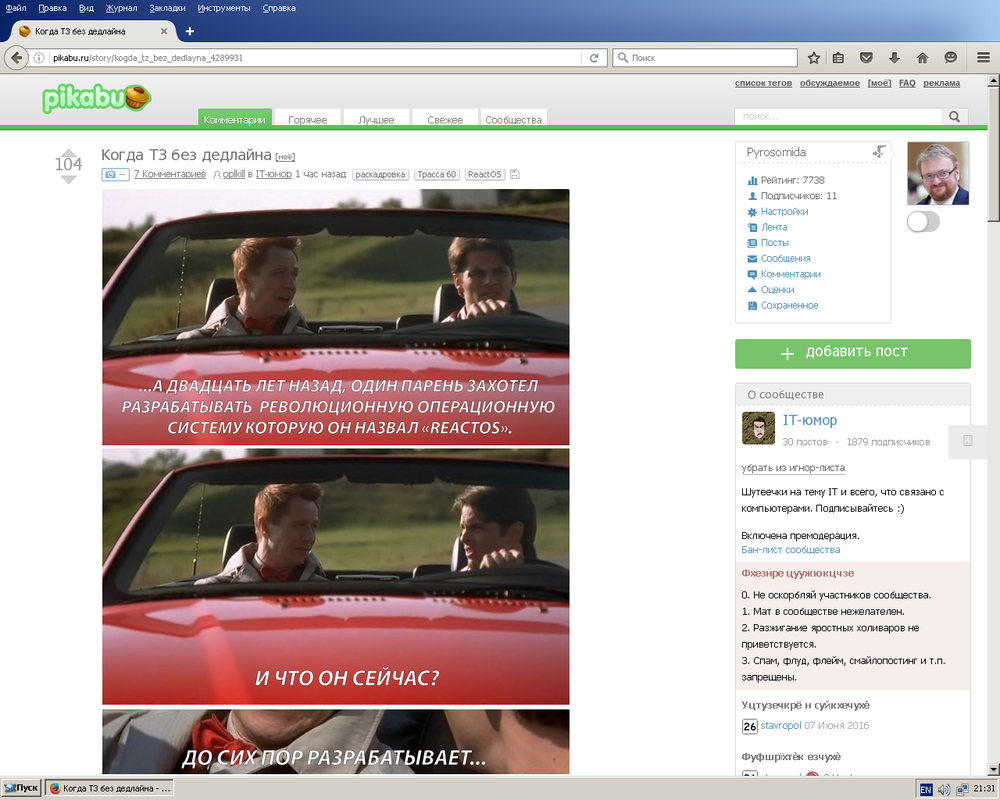Click the Трасса 60 tag
Image resolution: width=1000 pixels, height=800 pixels.
point(437,174)
